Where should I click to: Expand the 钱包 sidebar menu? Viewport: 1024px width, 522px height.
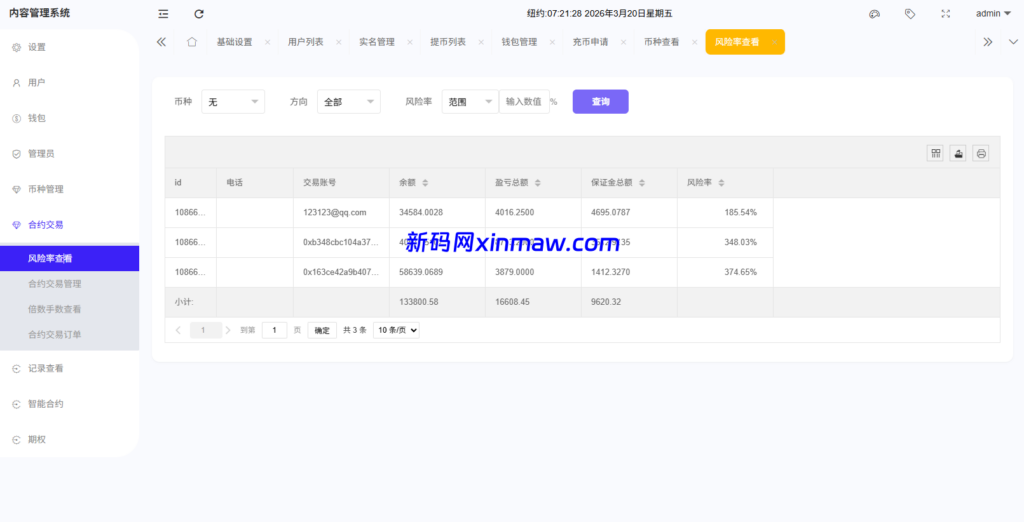pos(69,118)
